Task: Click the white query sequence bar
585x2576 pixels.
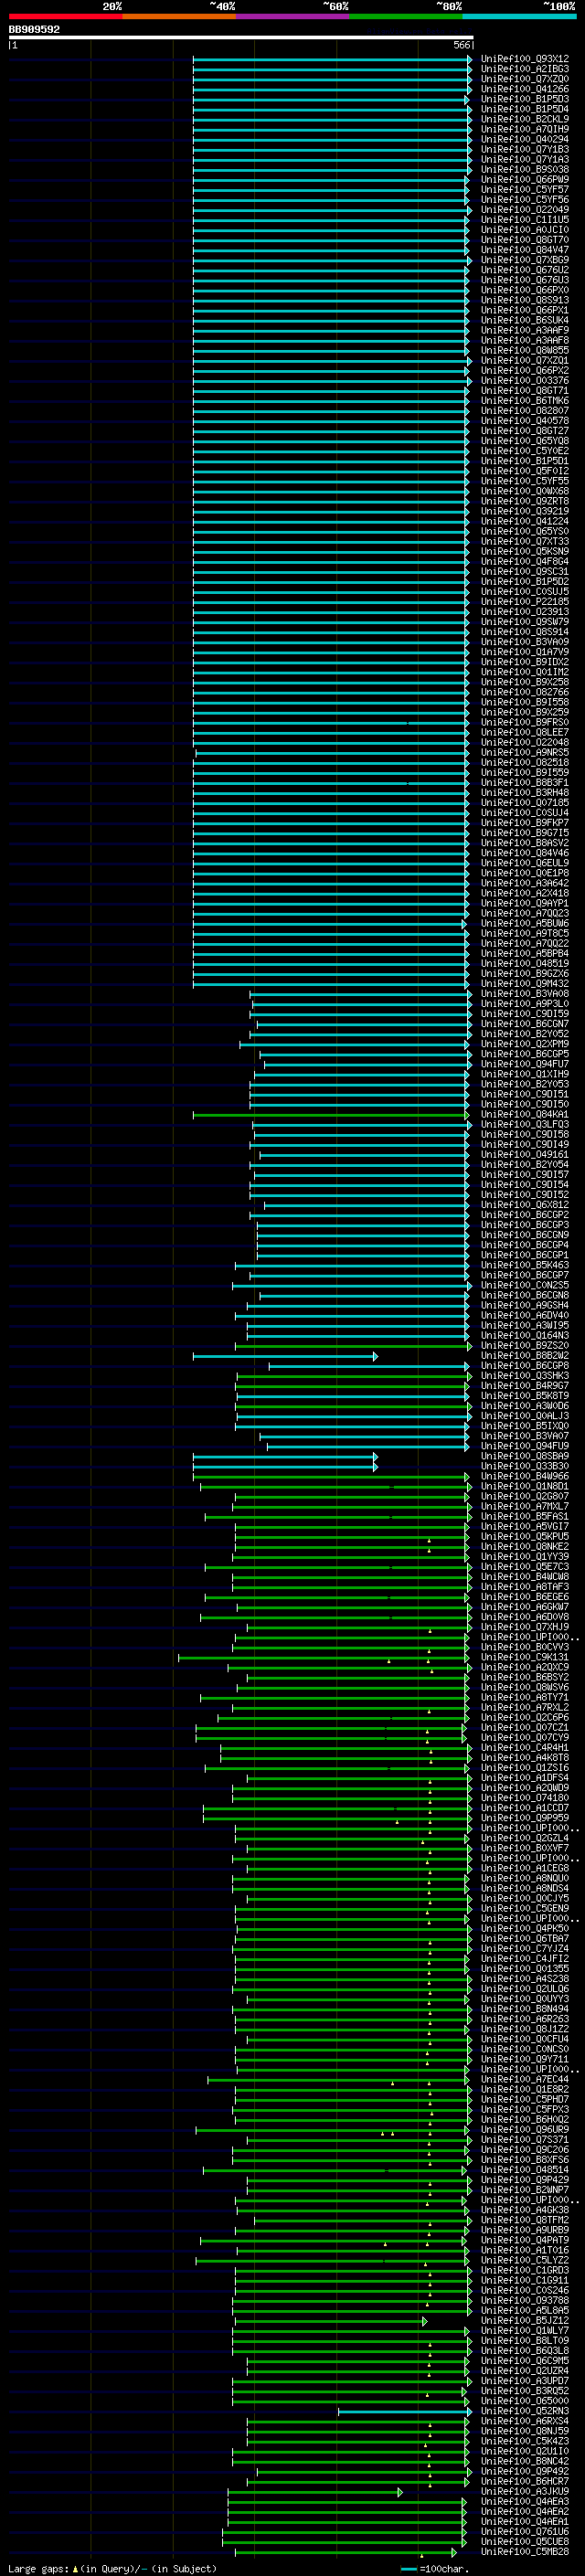Action: click(240, 37)
